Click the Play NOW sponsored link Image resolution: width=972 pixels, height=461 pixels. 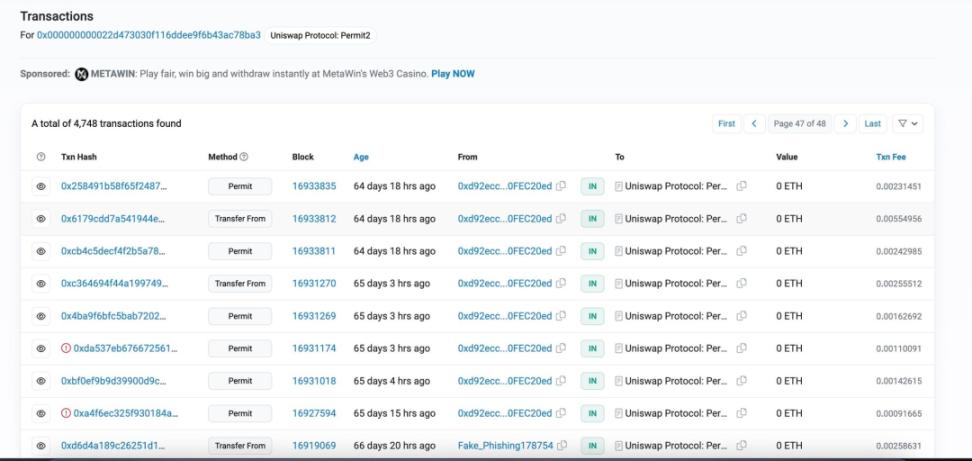(453, 74)
